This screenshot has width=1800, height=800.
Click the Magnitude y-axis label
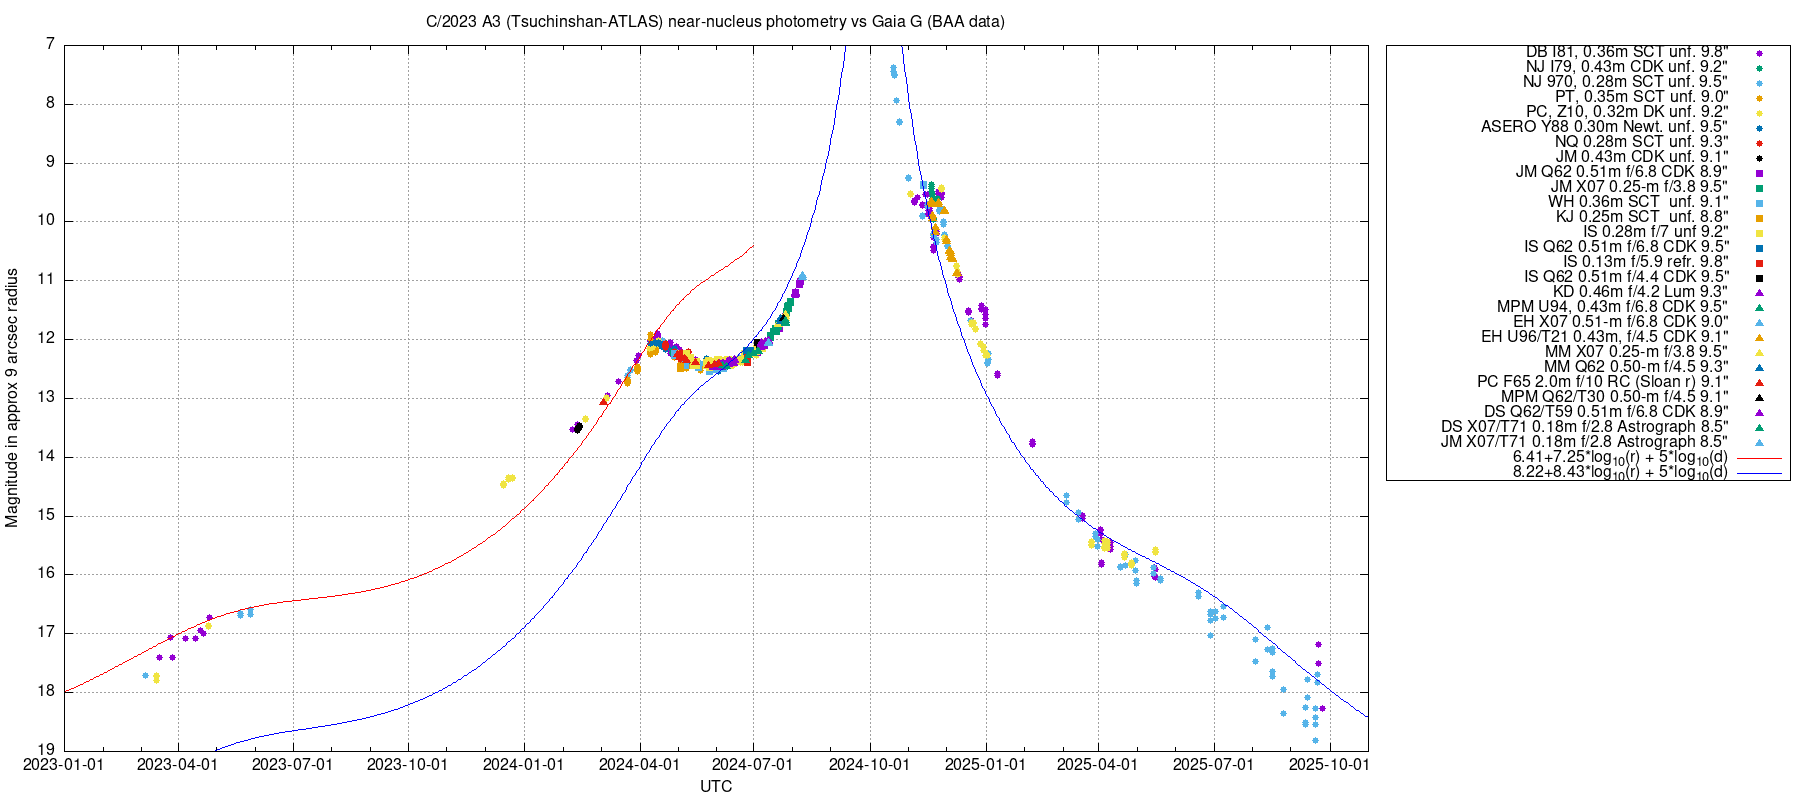12,397
